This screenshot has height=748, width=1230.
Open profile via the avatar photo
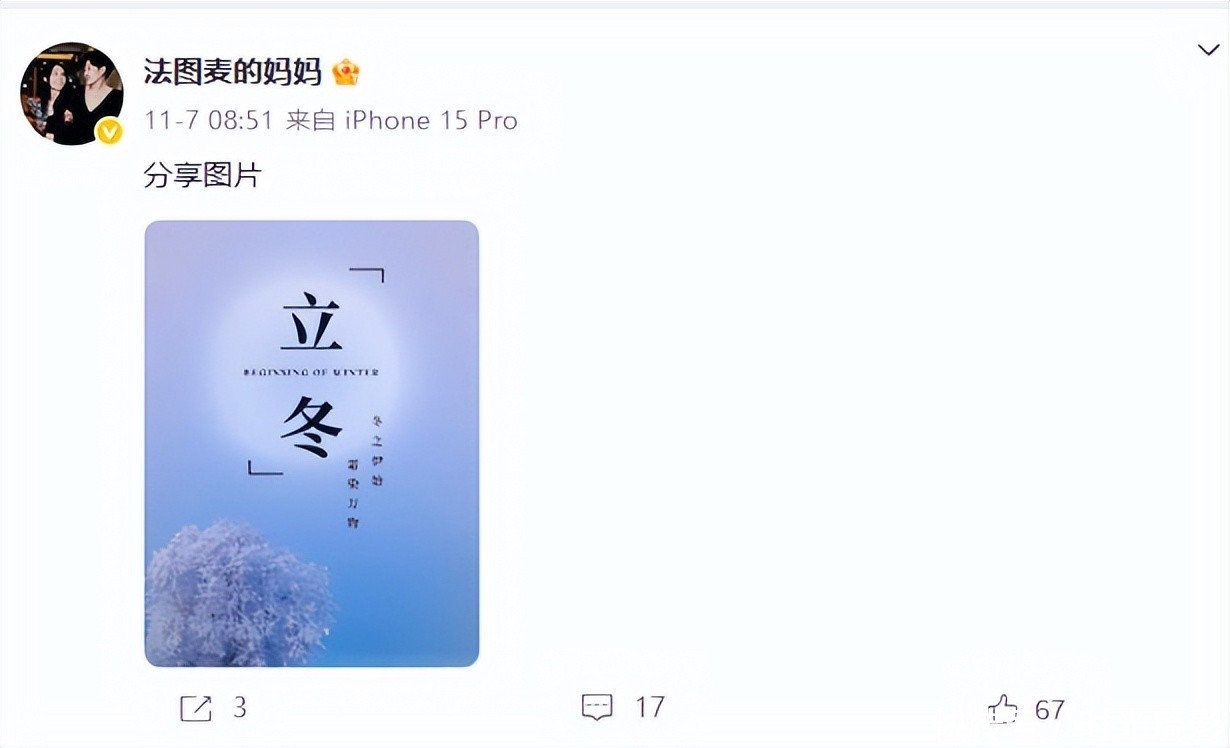[x=71, y=94]
